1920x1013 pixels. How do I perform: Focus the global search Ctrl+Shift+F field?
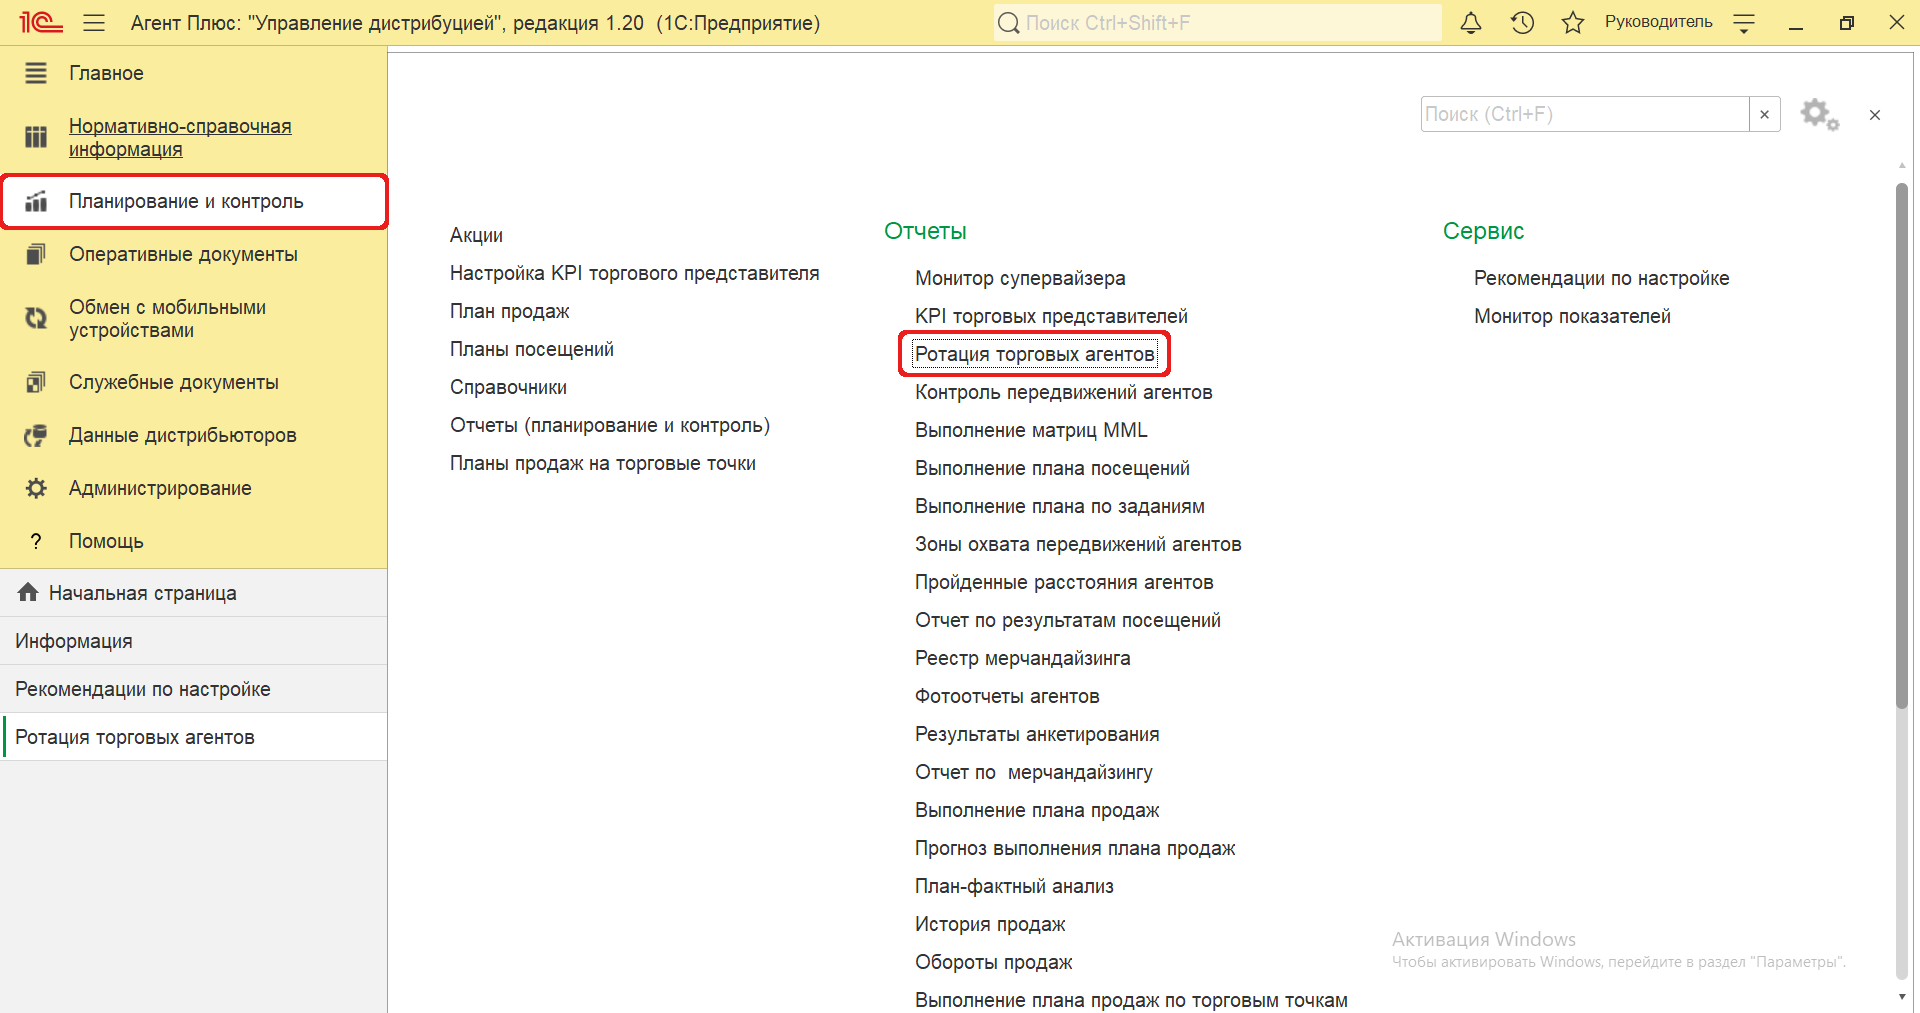[1218, 23]
